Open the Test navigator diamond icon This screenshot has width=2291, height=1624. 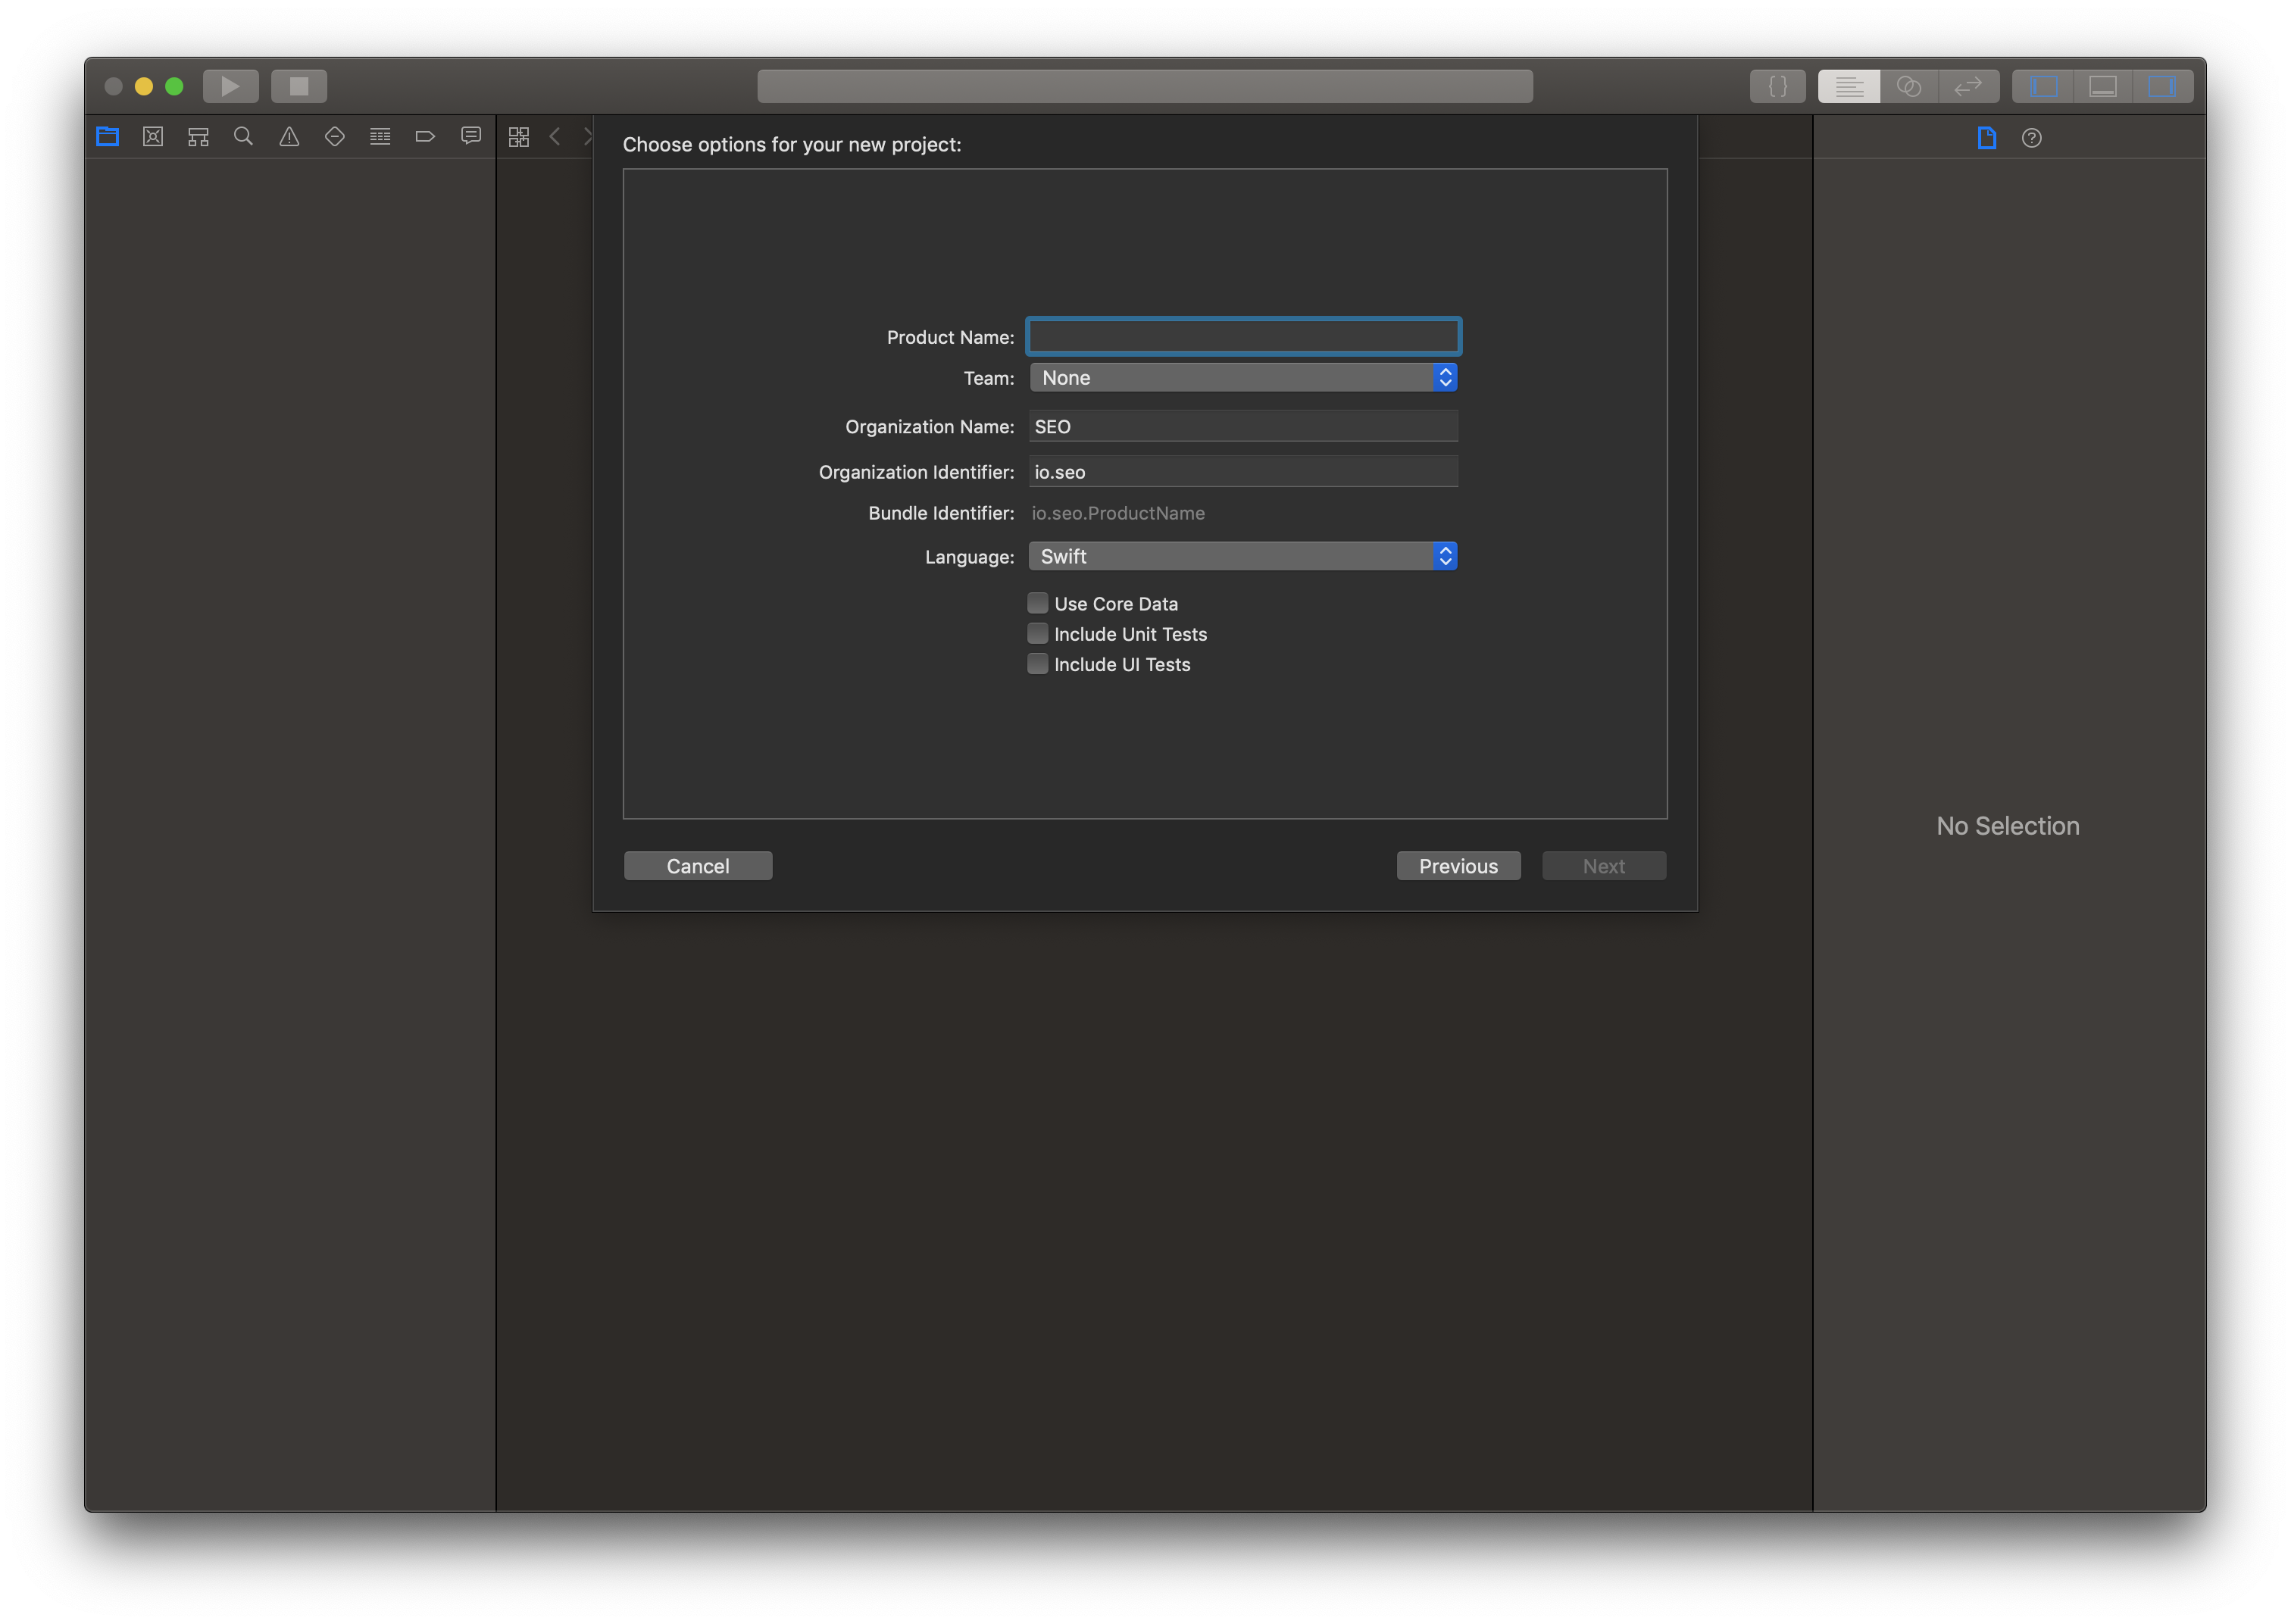click(335, 137)
